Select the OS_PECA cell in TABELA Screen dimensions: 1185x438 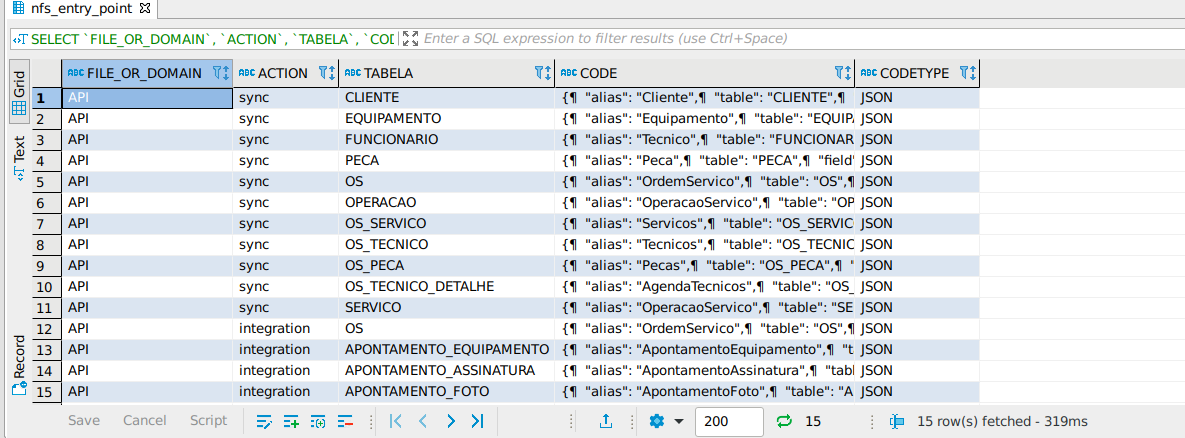447,265
